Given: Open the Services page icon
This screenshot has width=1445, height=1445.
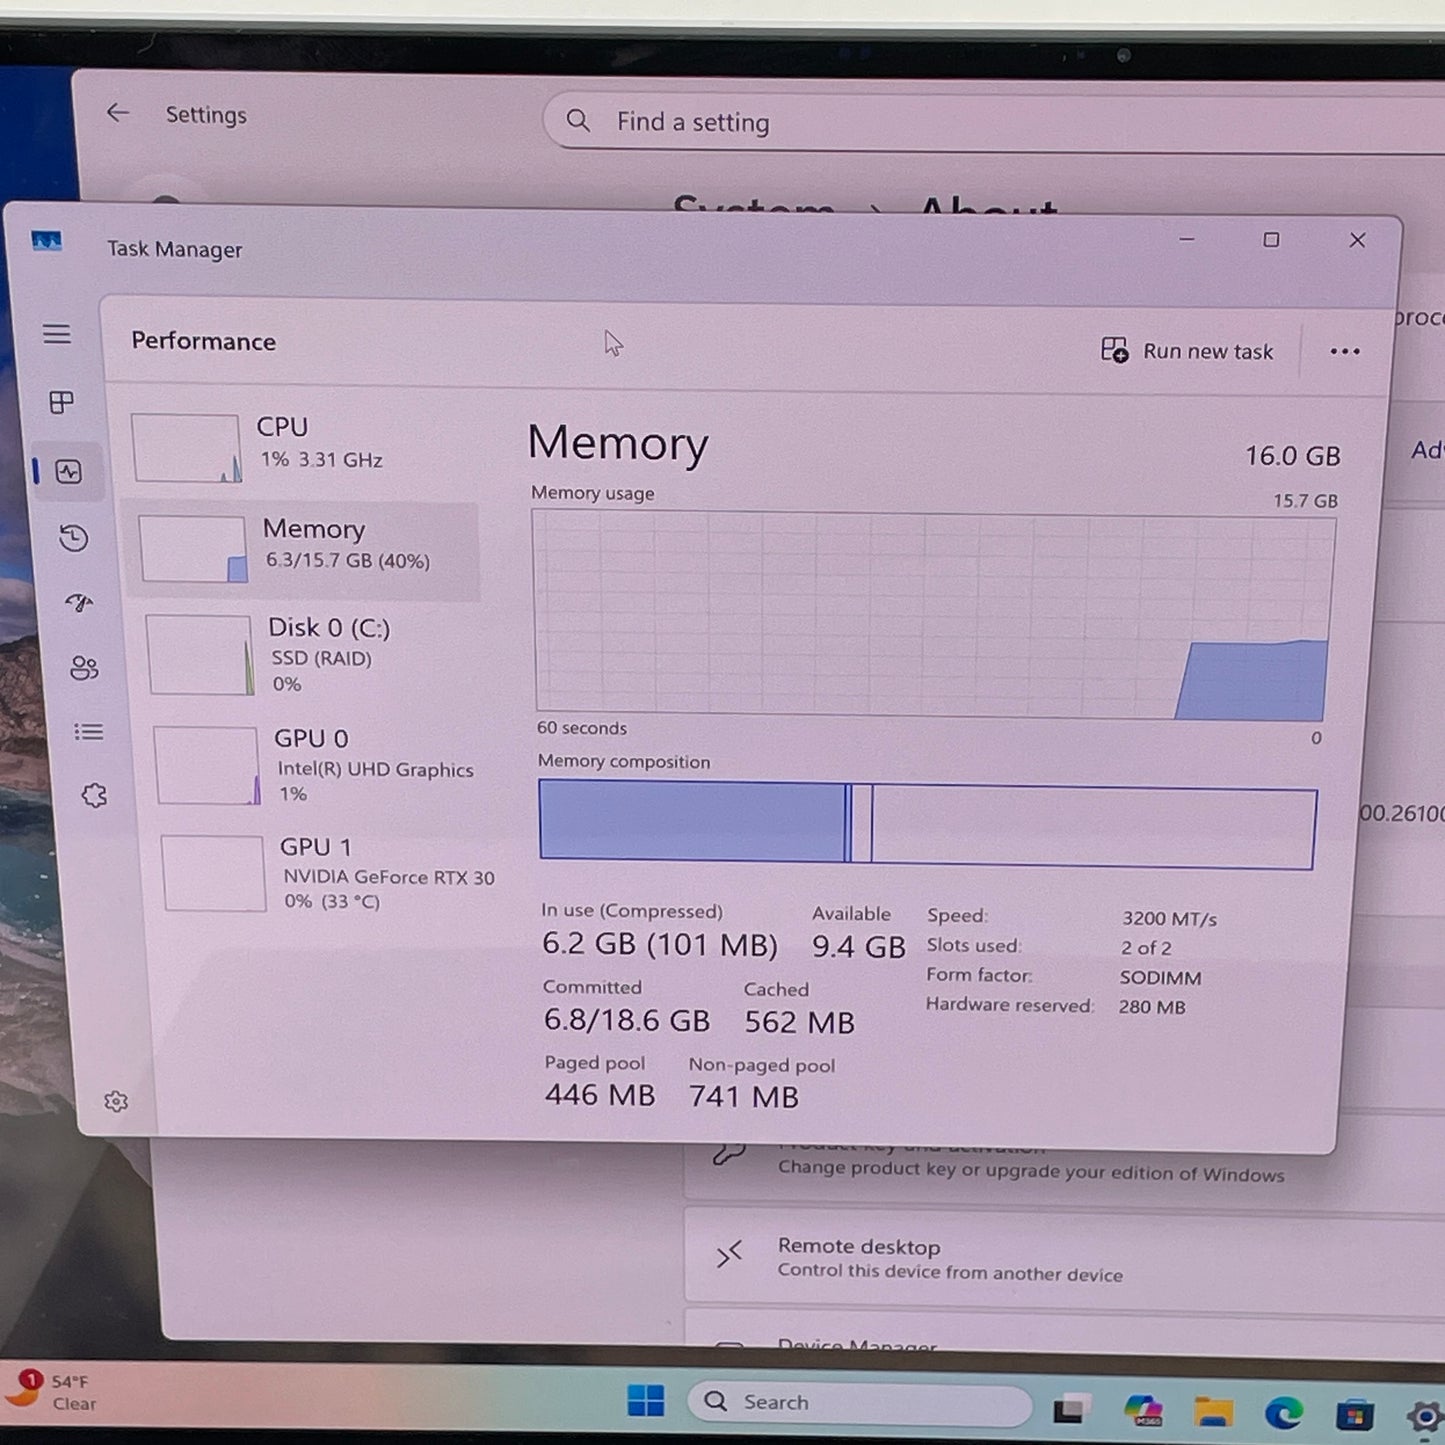Looking at the screenshot, I should [x=94, y=796].
